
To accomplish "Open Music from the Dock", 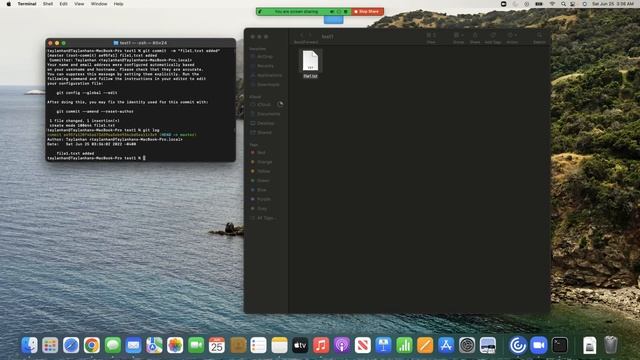I will [x=321, y=345].
